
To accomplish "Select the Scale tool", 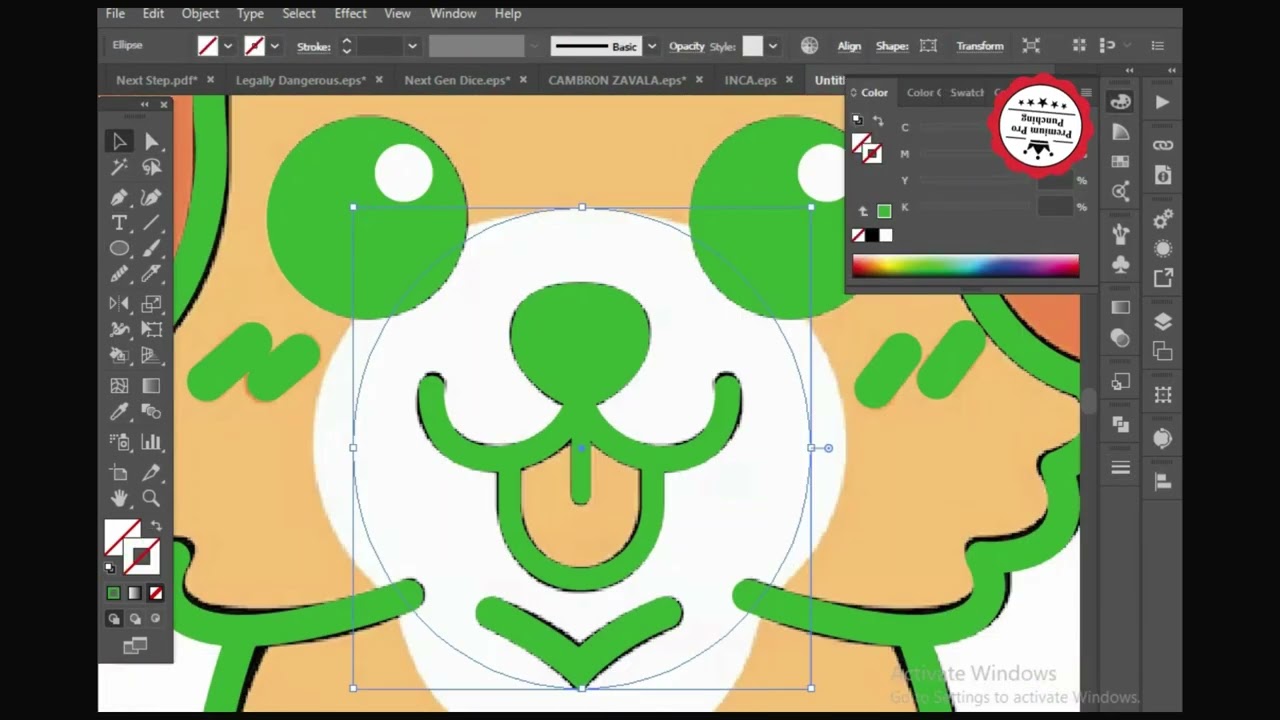I will [x=152, y=304].
